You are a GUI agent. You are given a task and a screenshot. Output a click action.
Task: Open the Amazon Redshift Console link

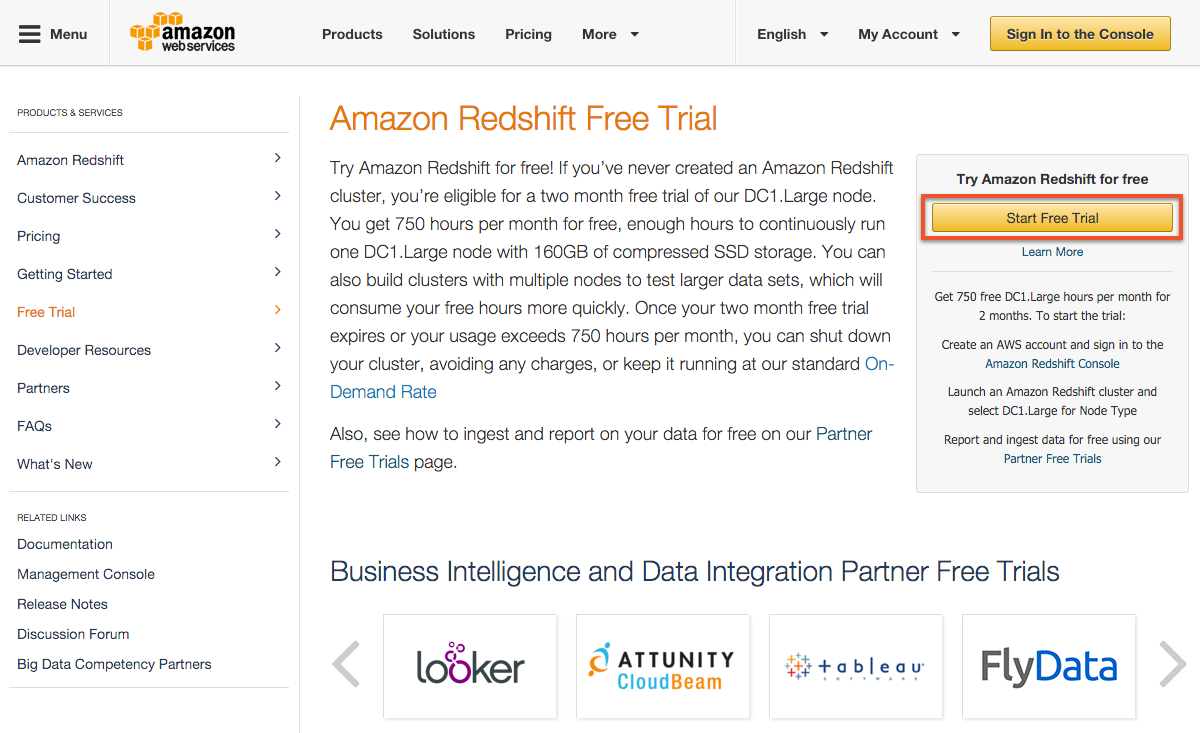pyautogui.click(x=1052, y=364)
